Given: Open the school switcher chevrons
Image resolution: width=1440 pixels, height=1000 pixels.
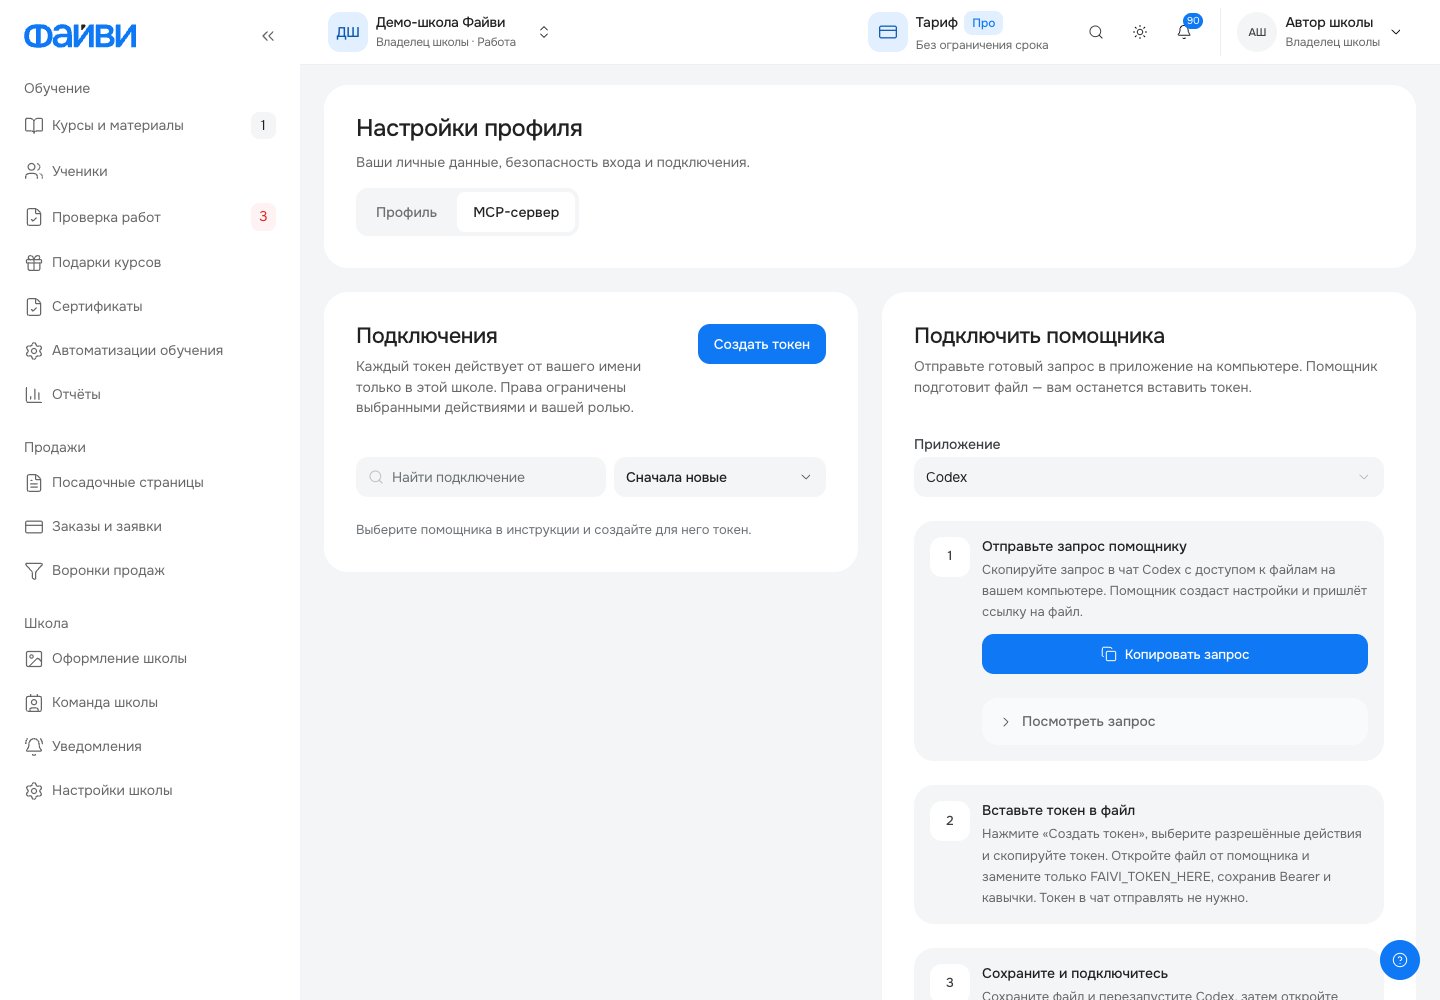Looking at the screenshot, I should [x=544, y=32].
